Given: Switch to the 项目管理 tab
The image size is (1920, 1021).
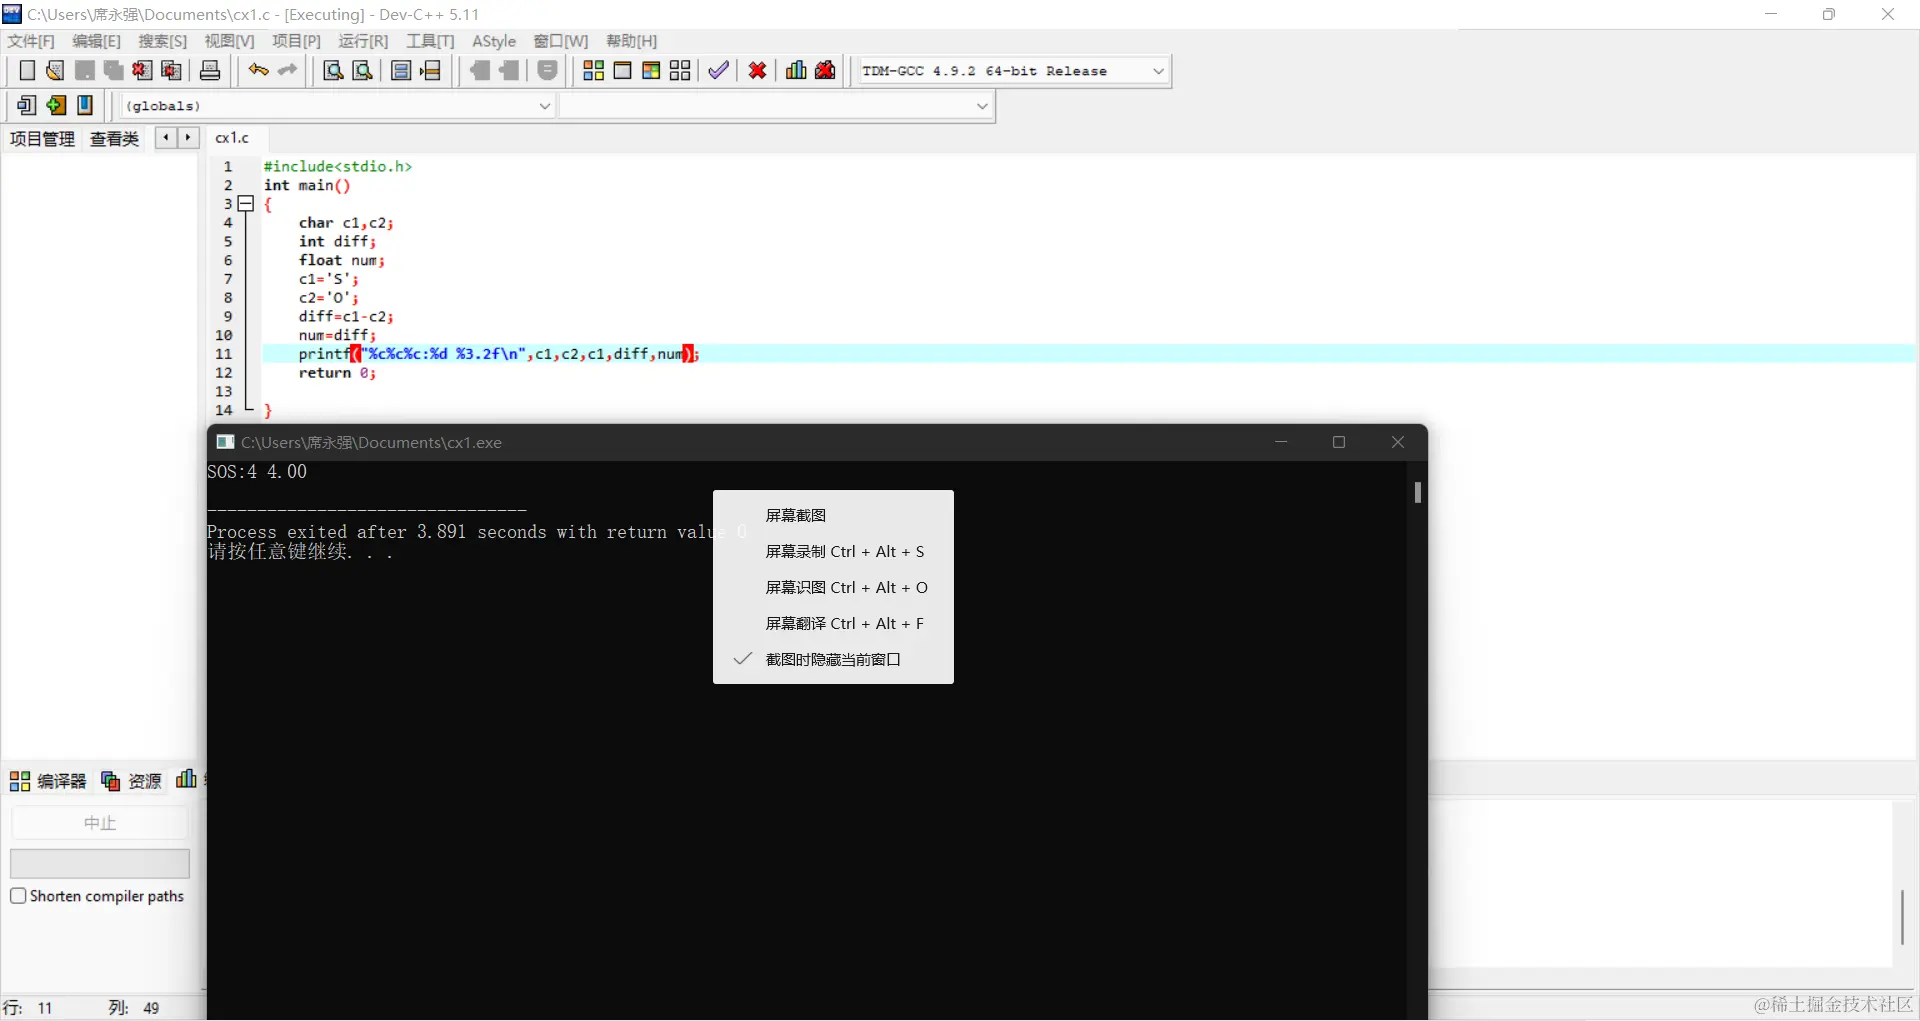Looking at the screenshot, I should coord(42,139).
